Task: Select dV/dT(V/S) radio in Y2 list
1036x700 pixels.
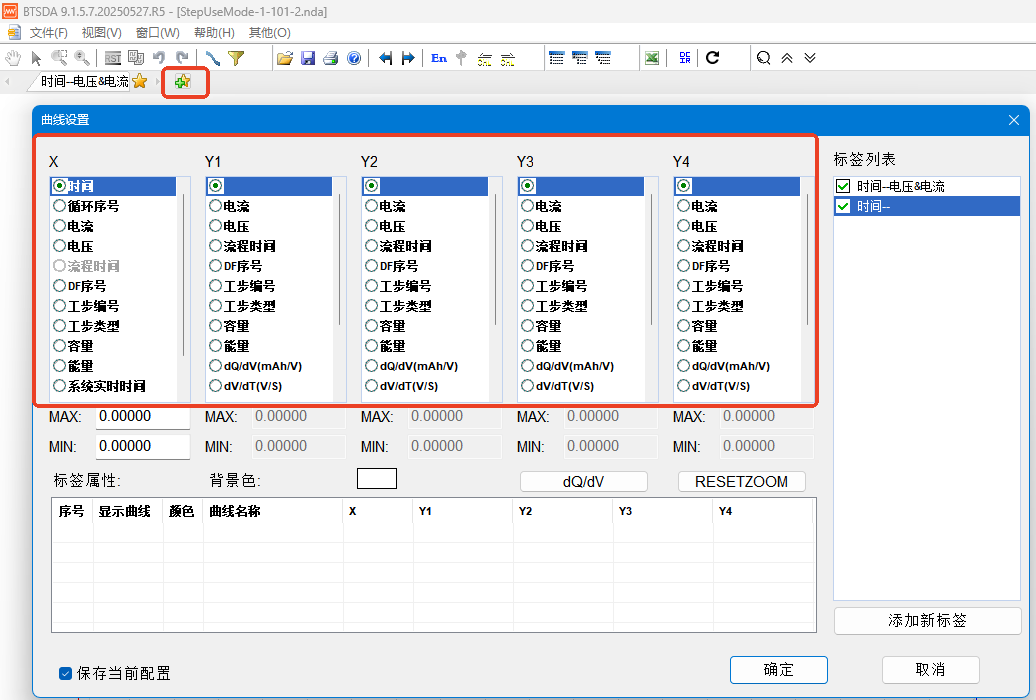Action: pos(371,386)
